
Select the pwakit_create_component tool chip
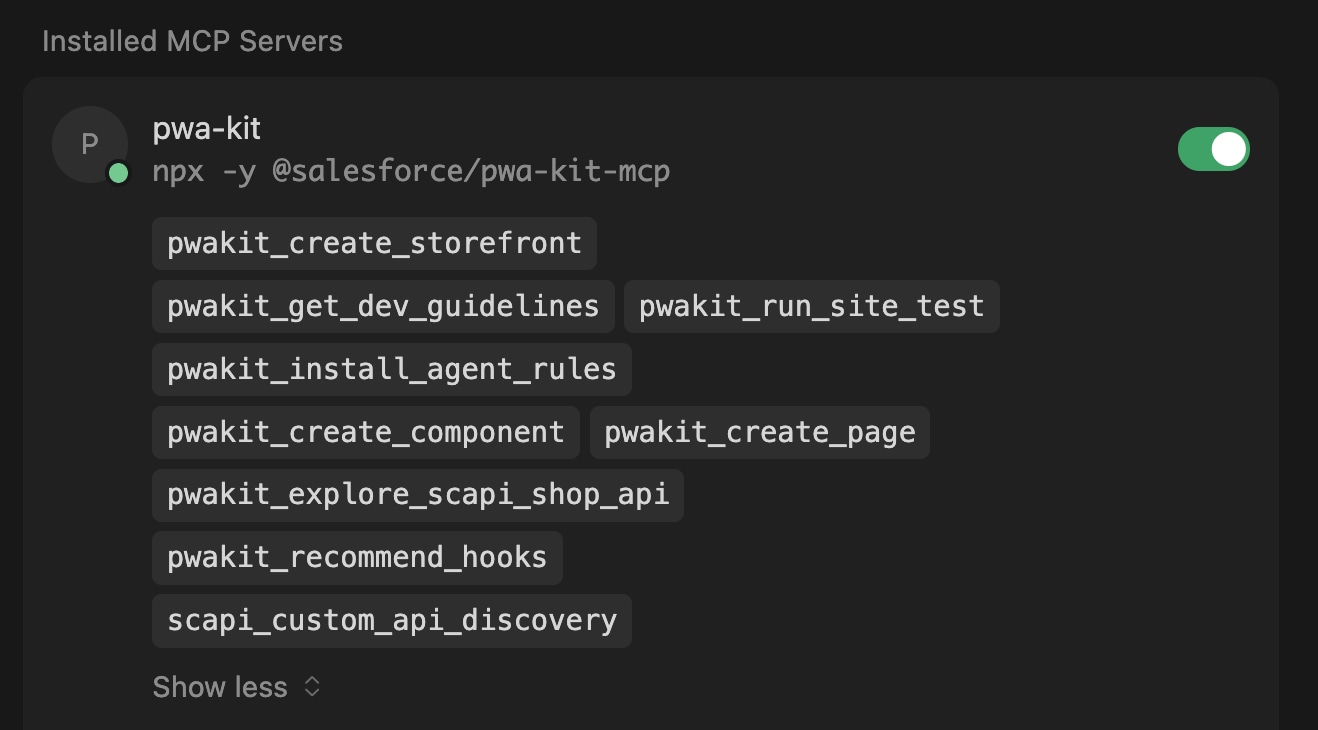tap(365, 432)
